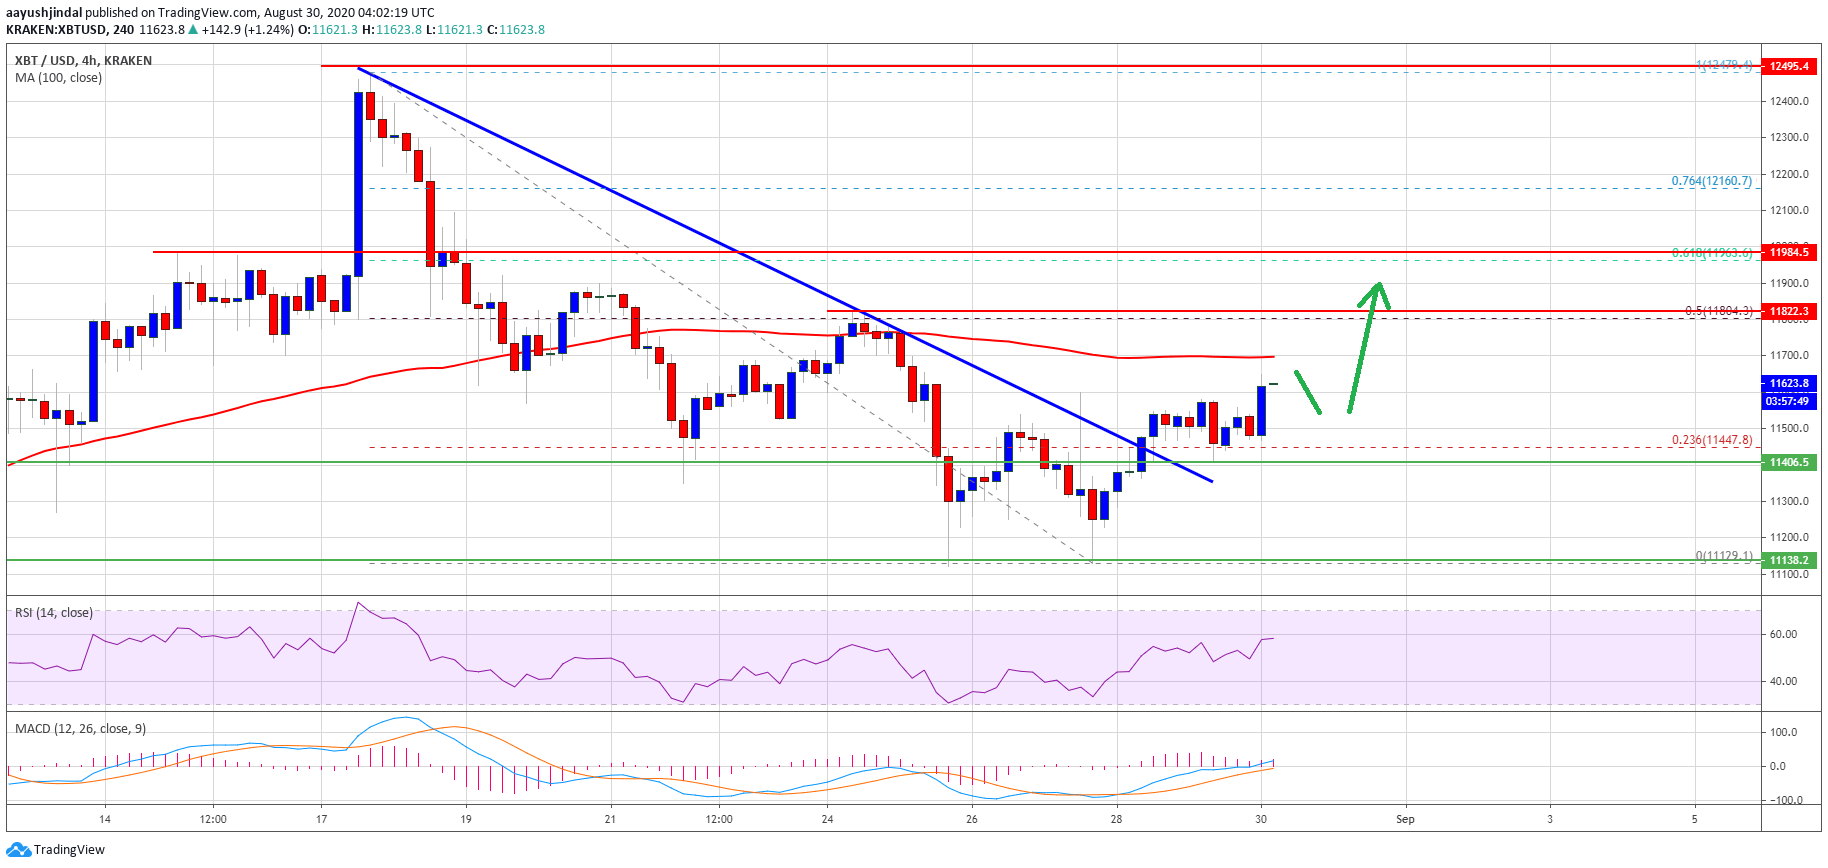1828x868 pixels.
Task: Click the 100.0 MACD axis level
Action: [1783, 732]
